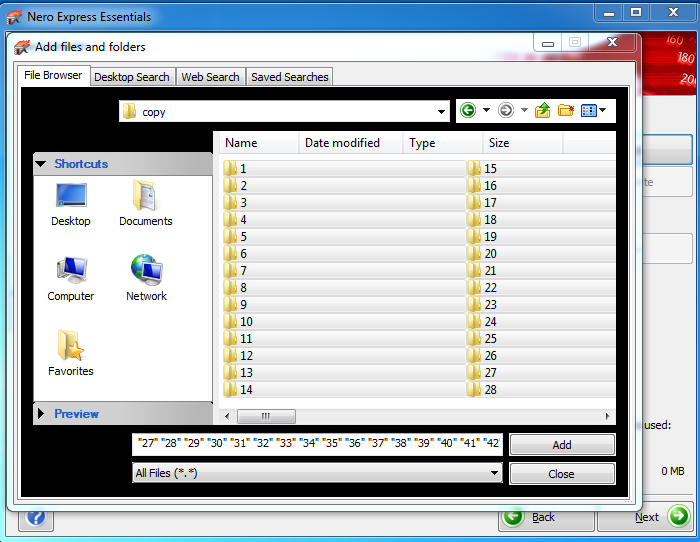Image resolution: width=700 pixels, height=542 pixels.
Task: Click the Close button
Action: tap(562, 474)
